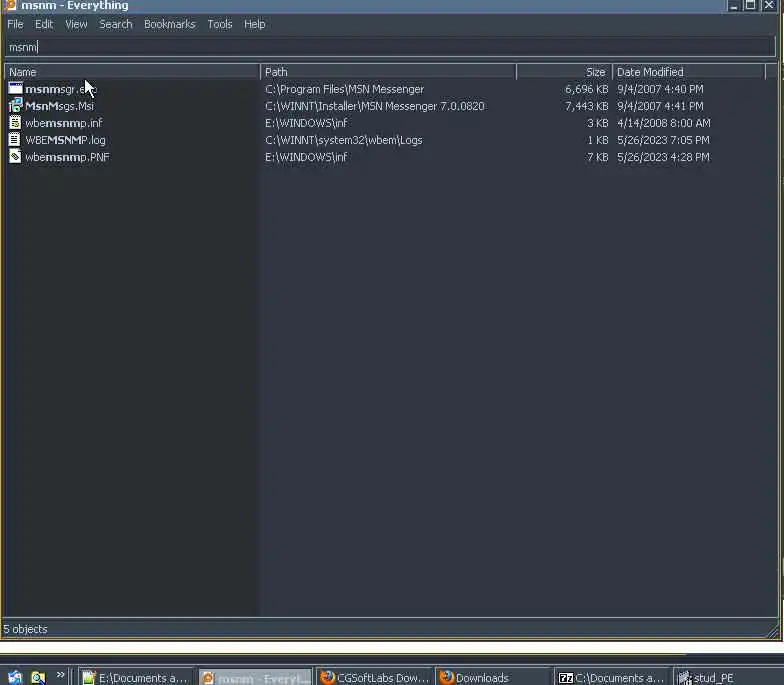Click the E:\WINDOWS\inf path of wbemsnmp.PNF

306,157
